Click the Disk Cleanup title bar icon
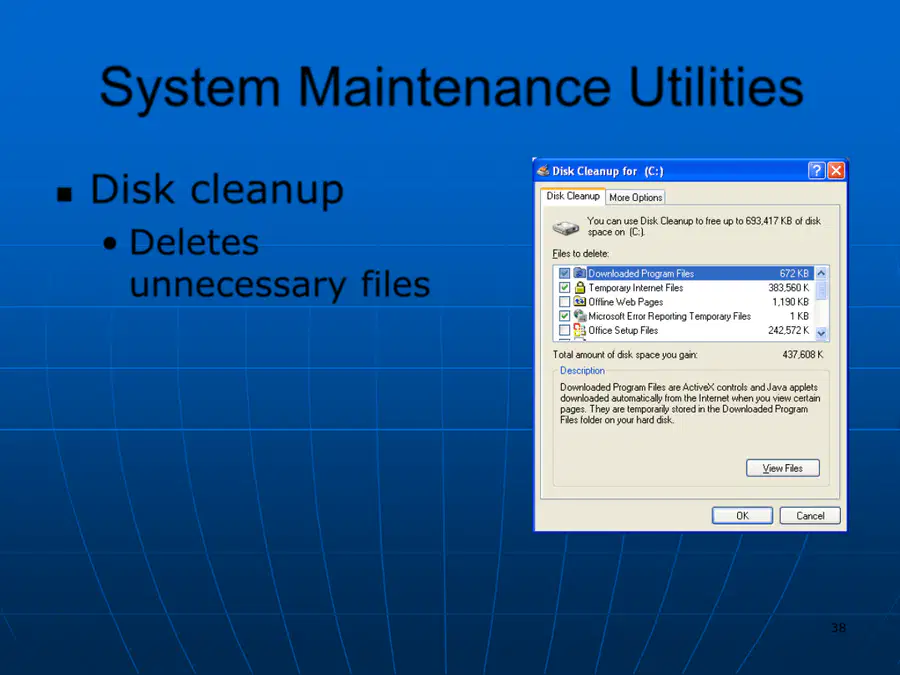 pos(542,170)
